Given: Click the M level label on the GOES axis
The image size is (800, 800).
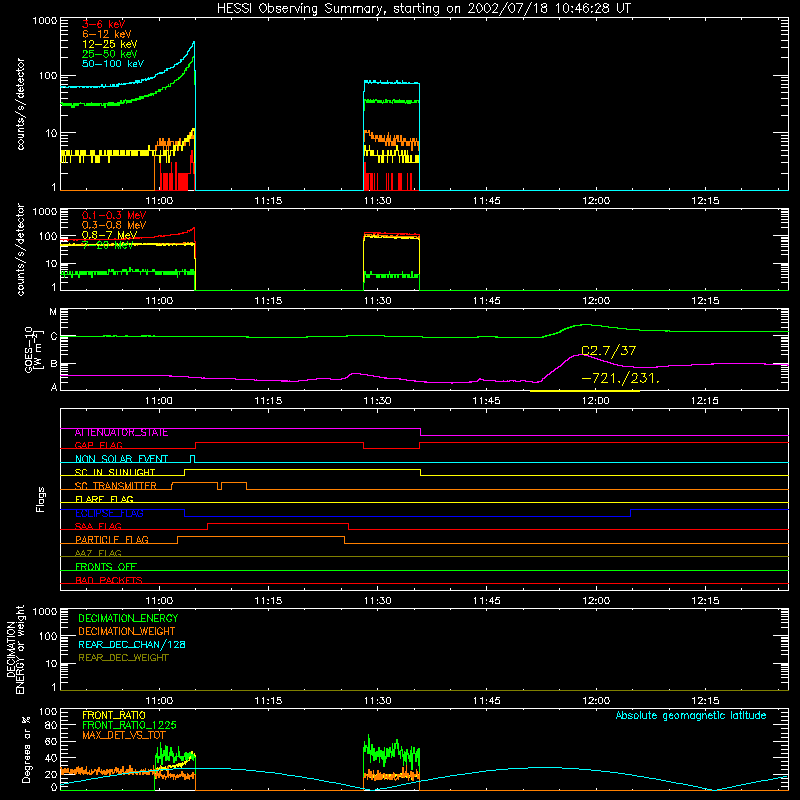Looking at the screenshot, I should point(53,312).
